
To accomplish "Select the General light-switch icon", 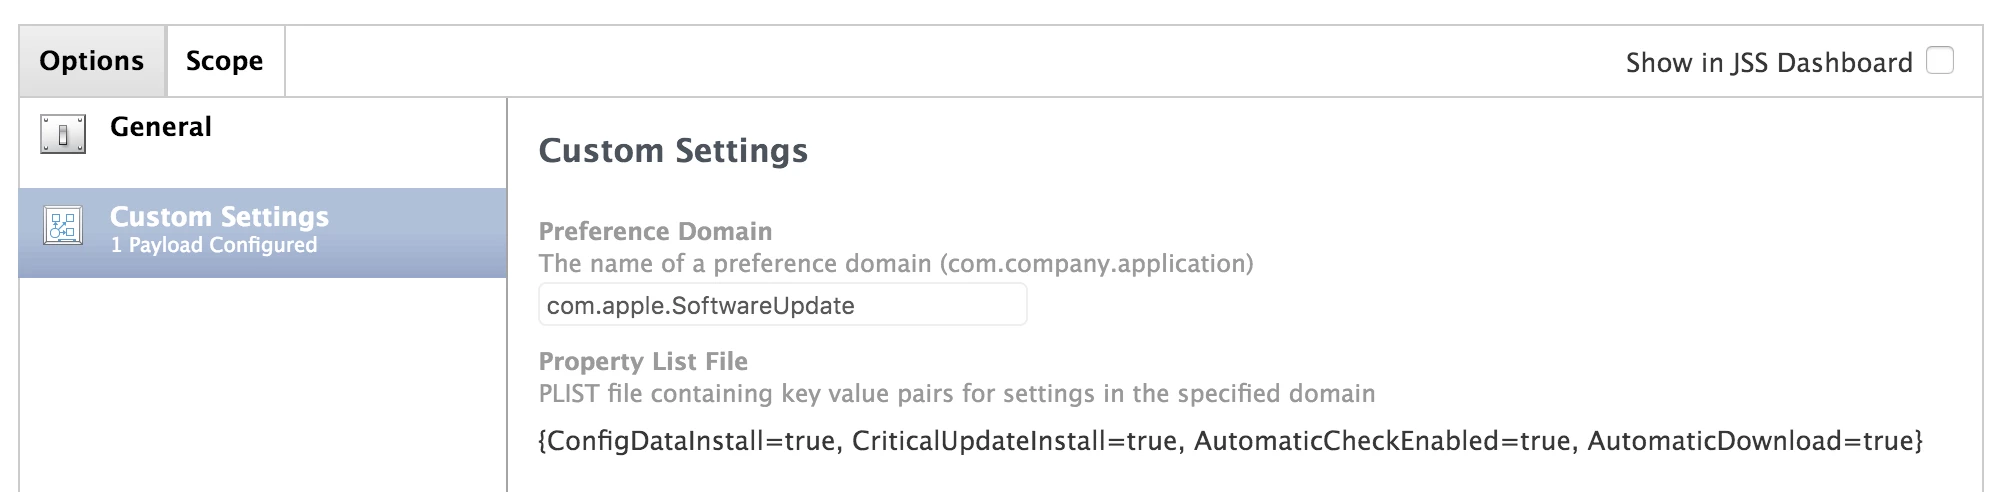I will [x=63, y=133].
